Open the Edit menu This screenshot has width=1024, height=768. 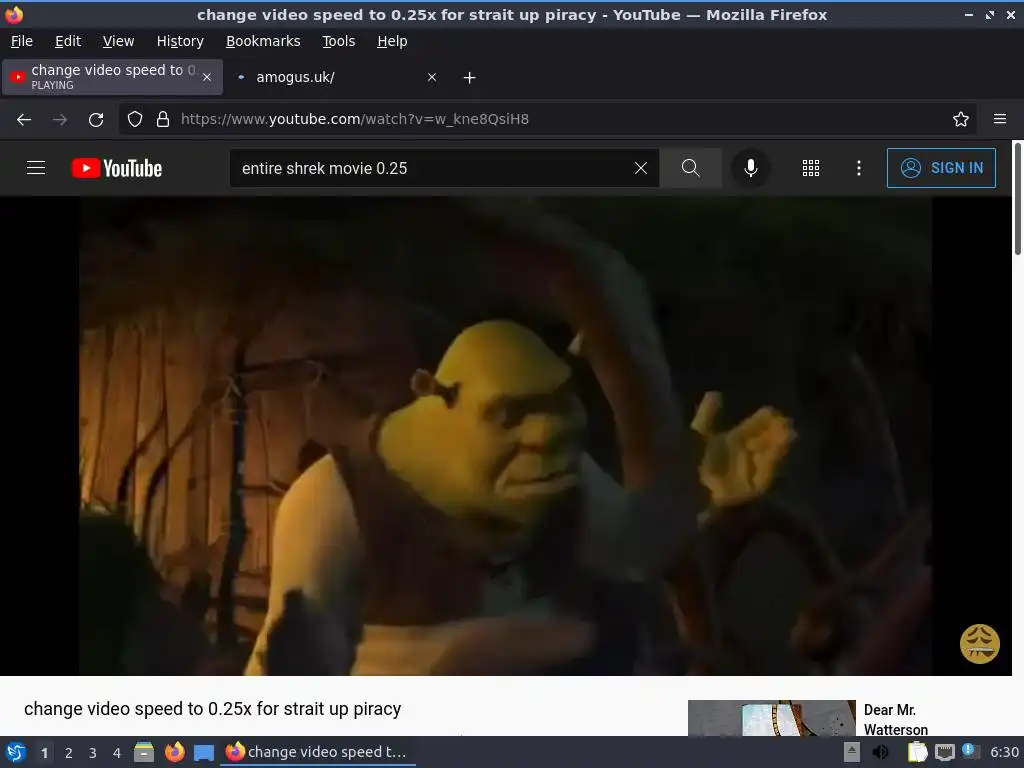(68, 41)
